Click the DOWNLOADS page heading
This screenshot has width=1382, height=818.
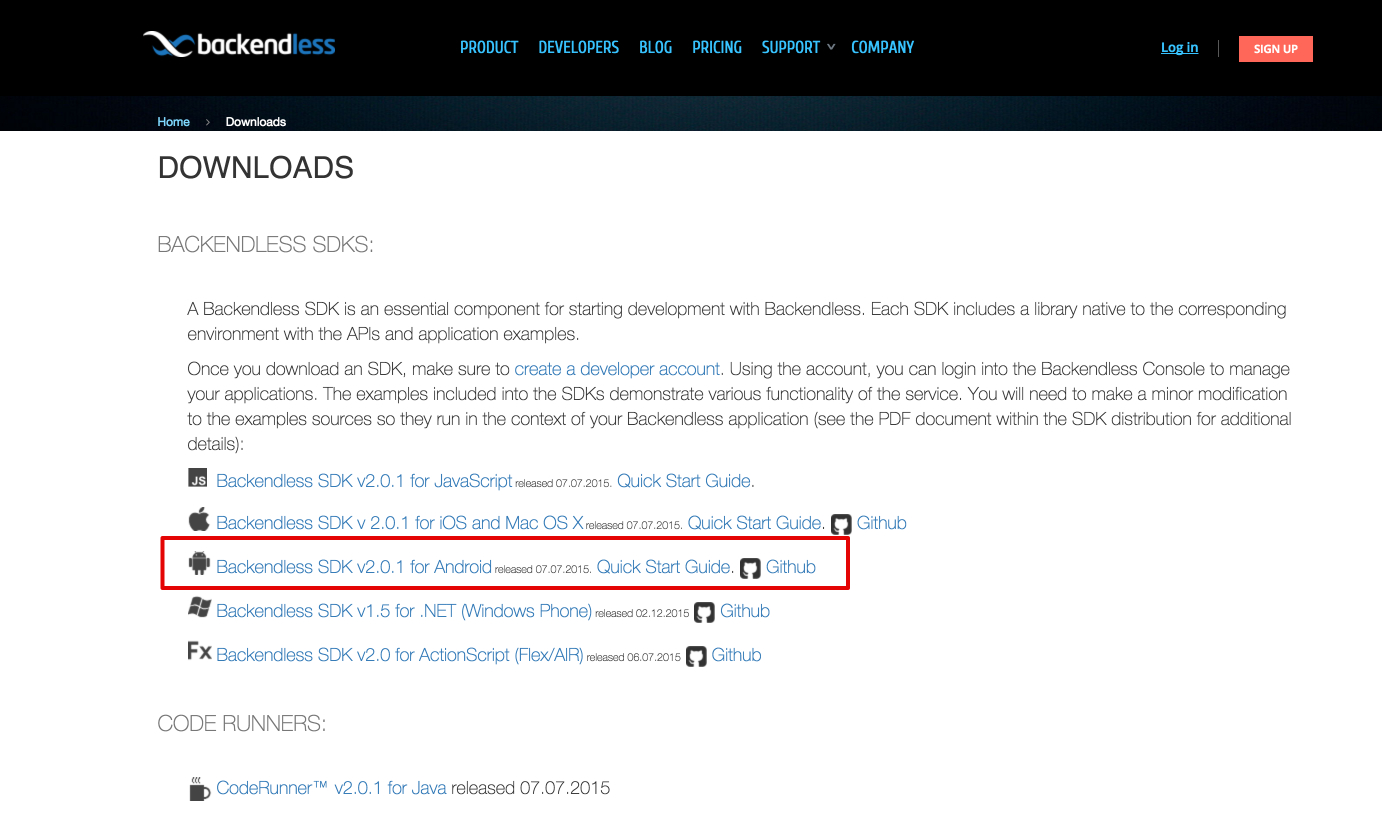coord(256,168)
